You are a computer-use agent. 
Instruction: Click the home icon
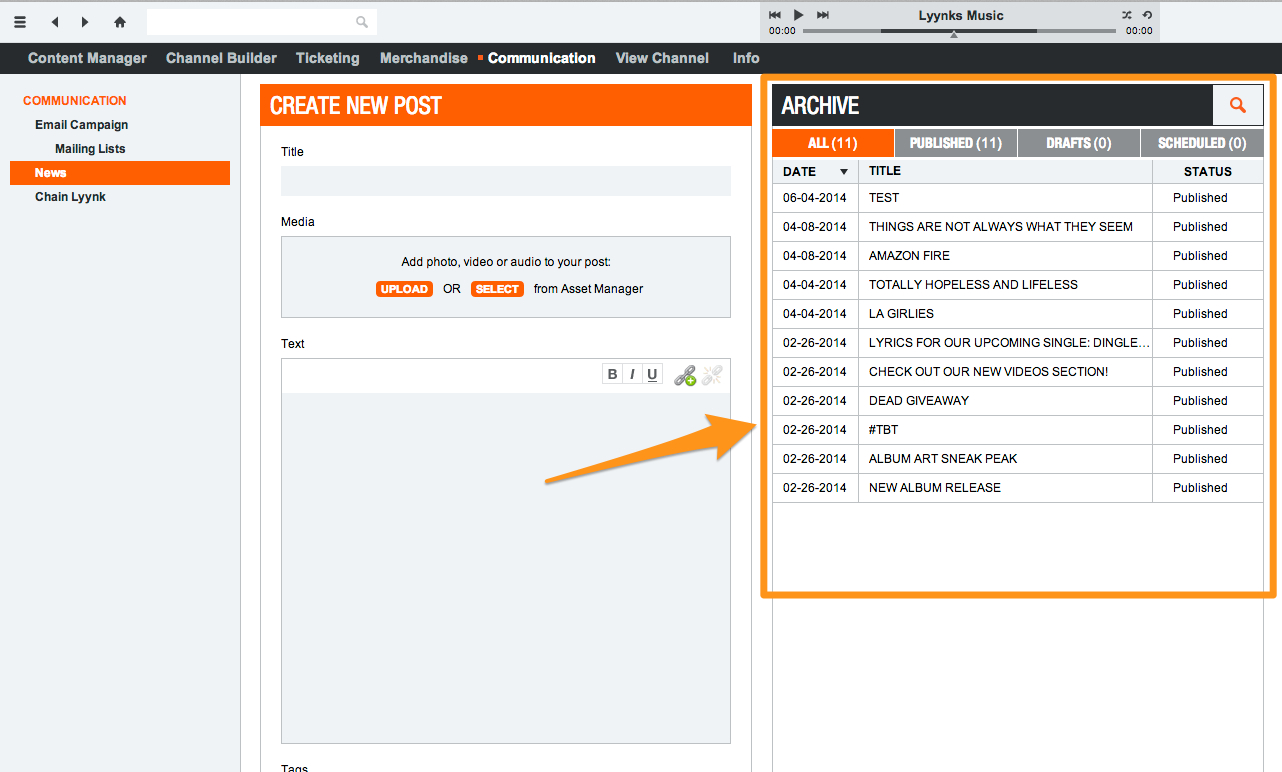click(x=120, y=22)
